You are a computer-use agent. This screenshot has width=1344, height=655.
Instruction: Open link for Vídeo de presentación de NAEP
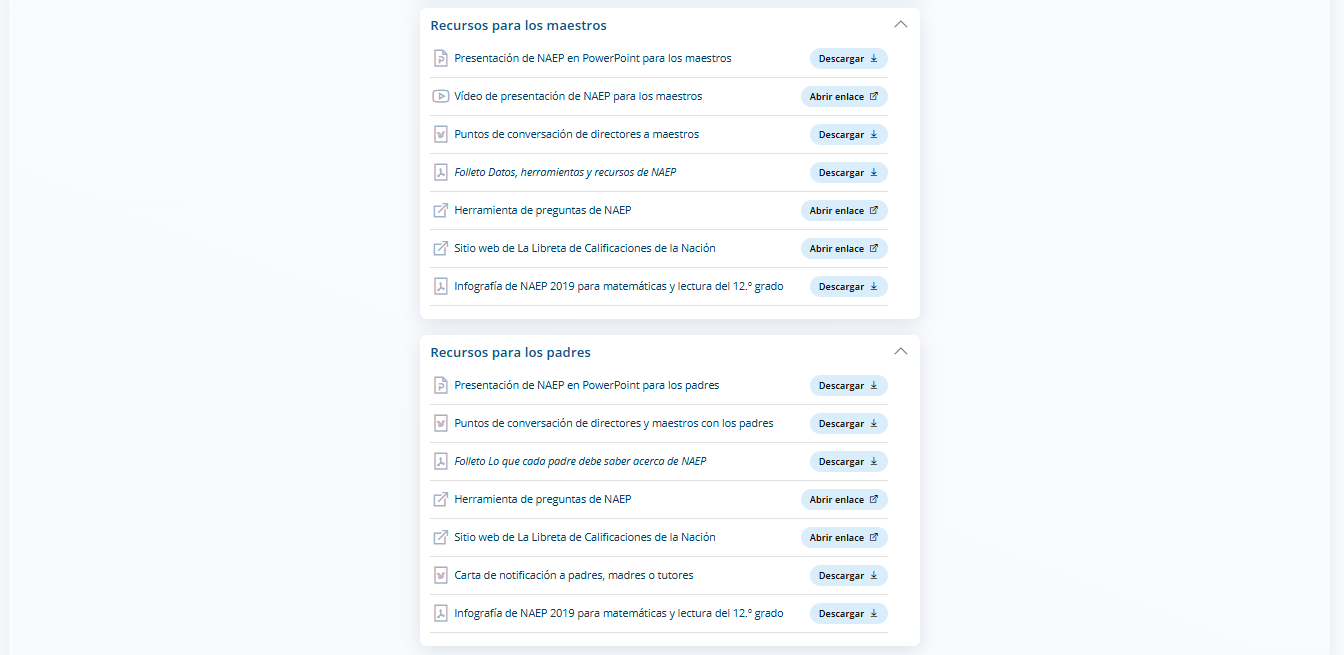[843, 96]
